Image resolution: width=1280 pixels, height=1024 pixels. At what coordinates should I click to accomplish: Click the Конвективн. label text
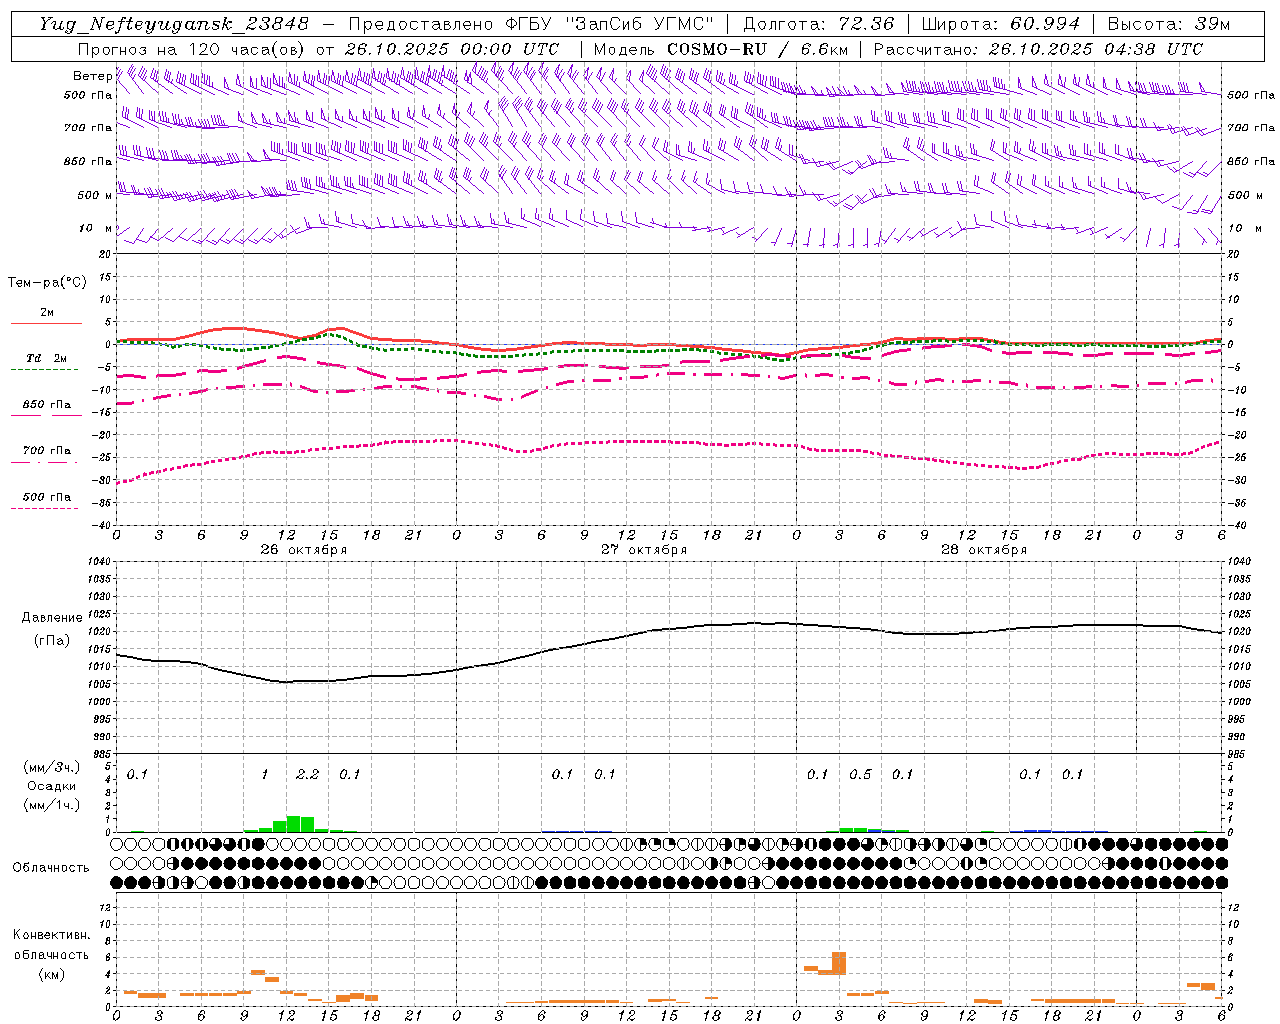click(x=52, y=935)
